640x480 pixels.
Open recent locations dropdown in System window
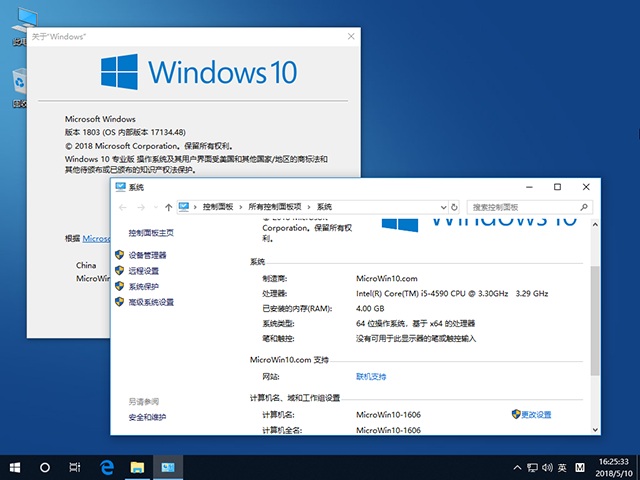point(156,207)
